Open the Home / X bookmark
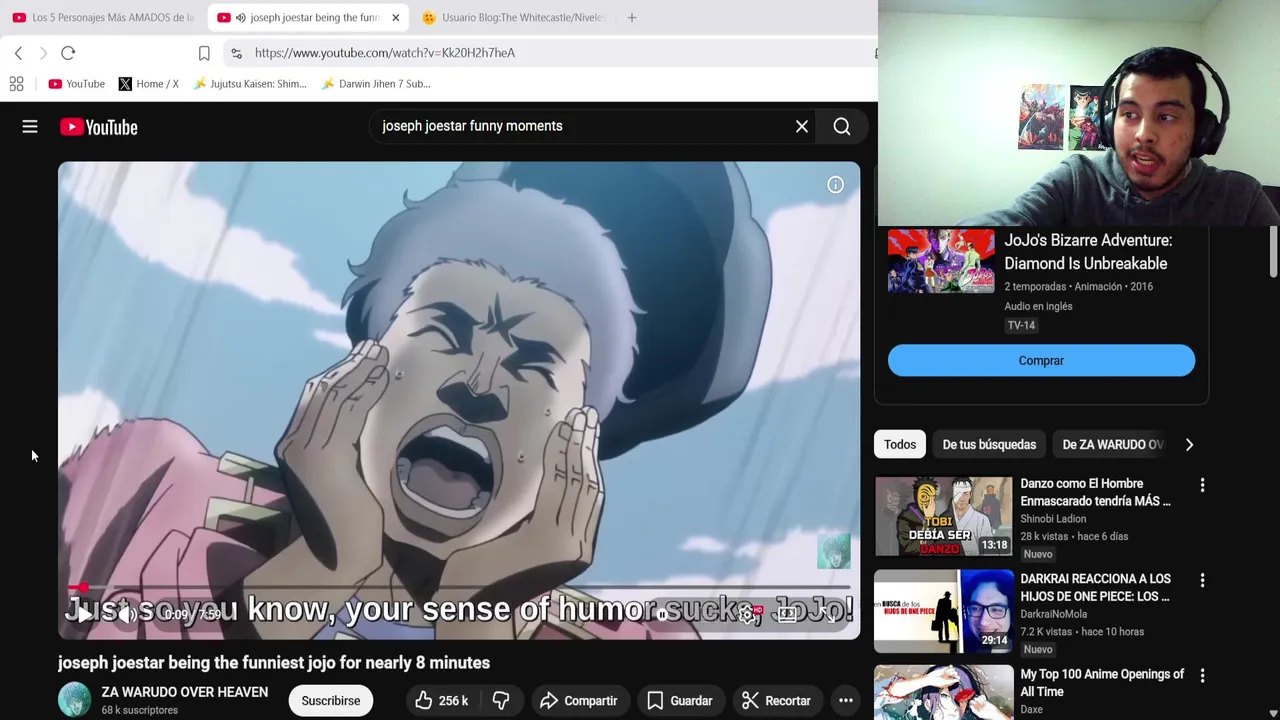Image resolution: width=1280 pixels, height=720 pixels. tap(148, 84)
